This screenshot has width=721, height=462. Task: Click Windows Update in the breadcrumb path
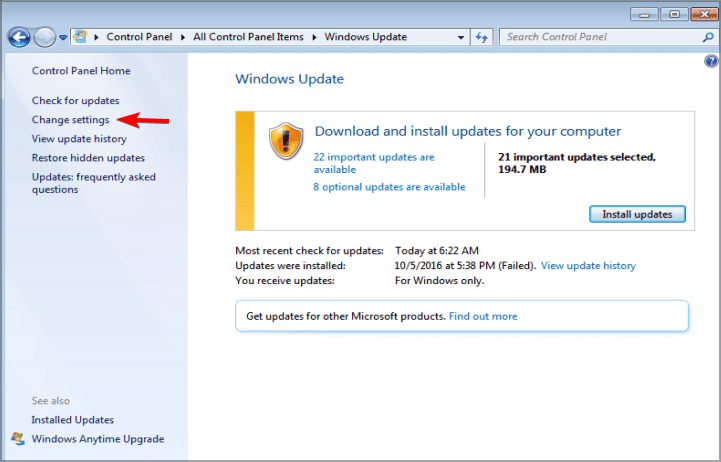(x=366, y=37)
